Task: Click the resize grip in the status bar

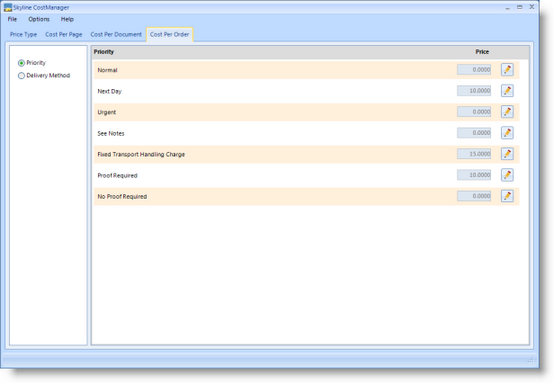Action: (x=531, y=359)
